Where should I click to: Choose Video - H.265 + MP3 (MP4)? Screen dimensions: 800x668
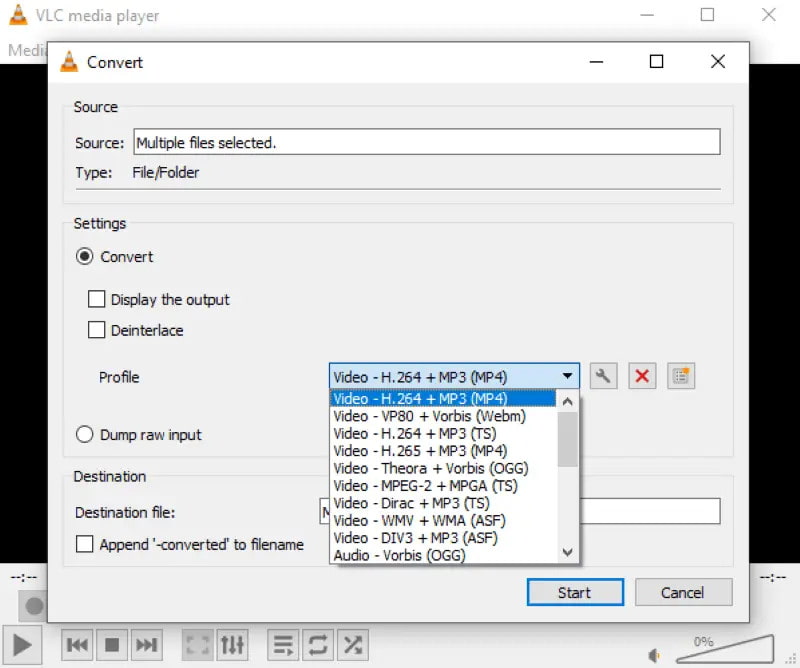click(x=443, y=451)
